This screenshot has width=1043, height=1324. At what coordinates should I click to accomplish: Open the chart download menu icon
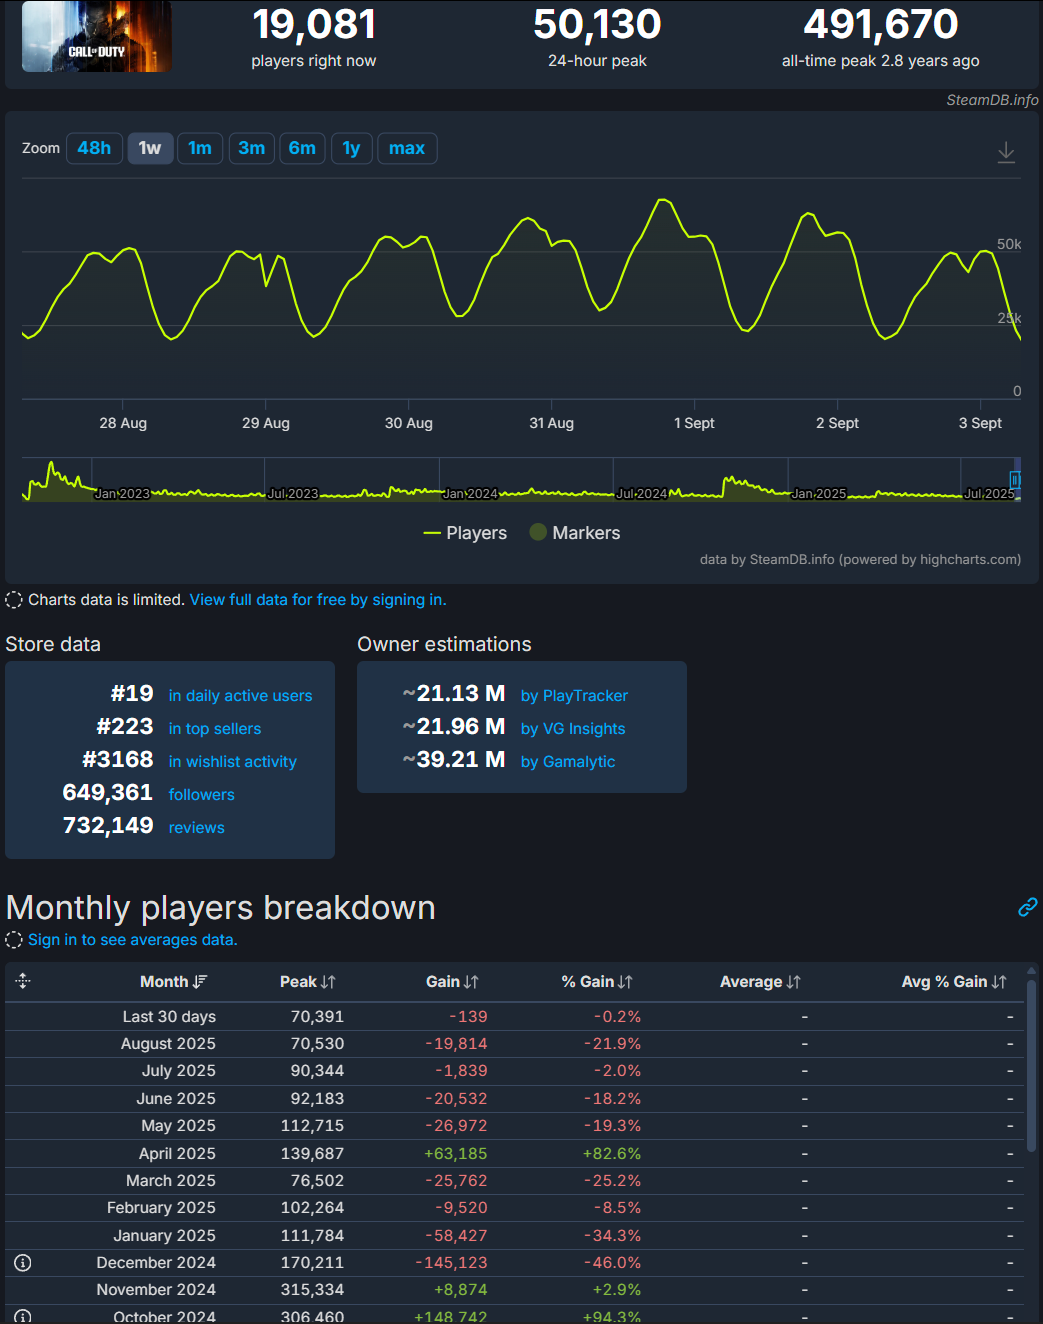(x=1006, y=152)
